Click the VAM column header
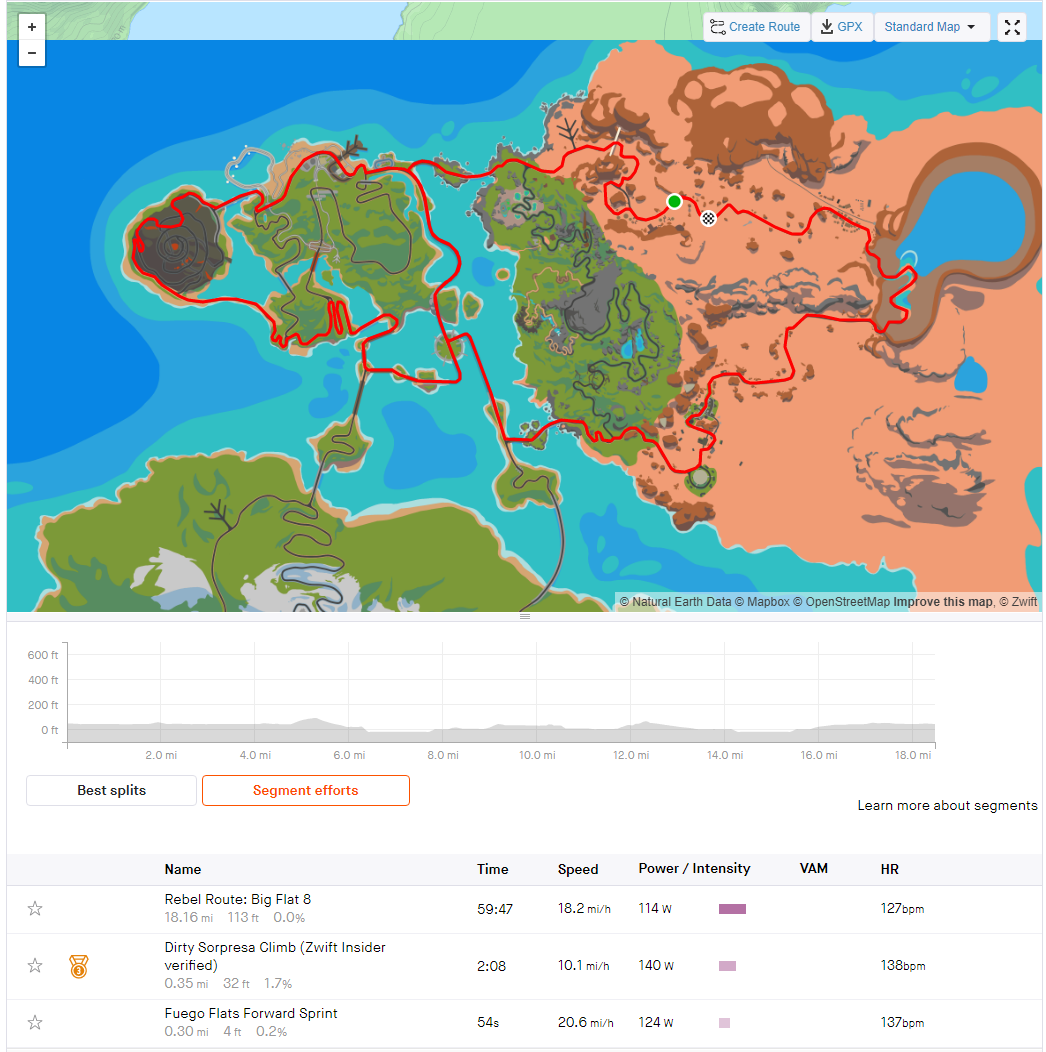Screen dimensions: 1046x1052 [x=813, y=868]
